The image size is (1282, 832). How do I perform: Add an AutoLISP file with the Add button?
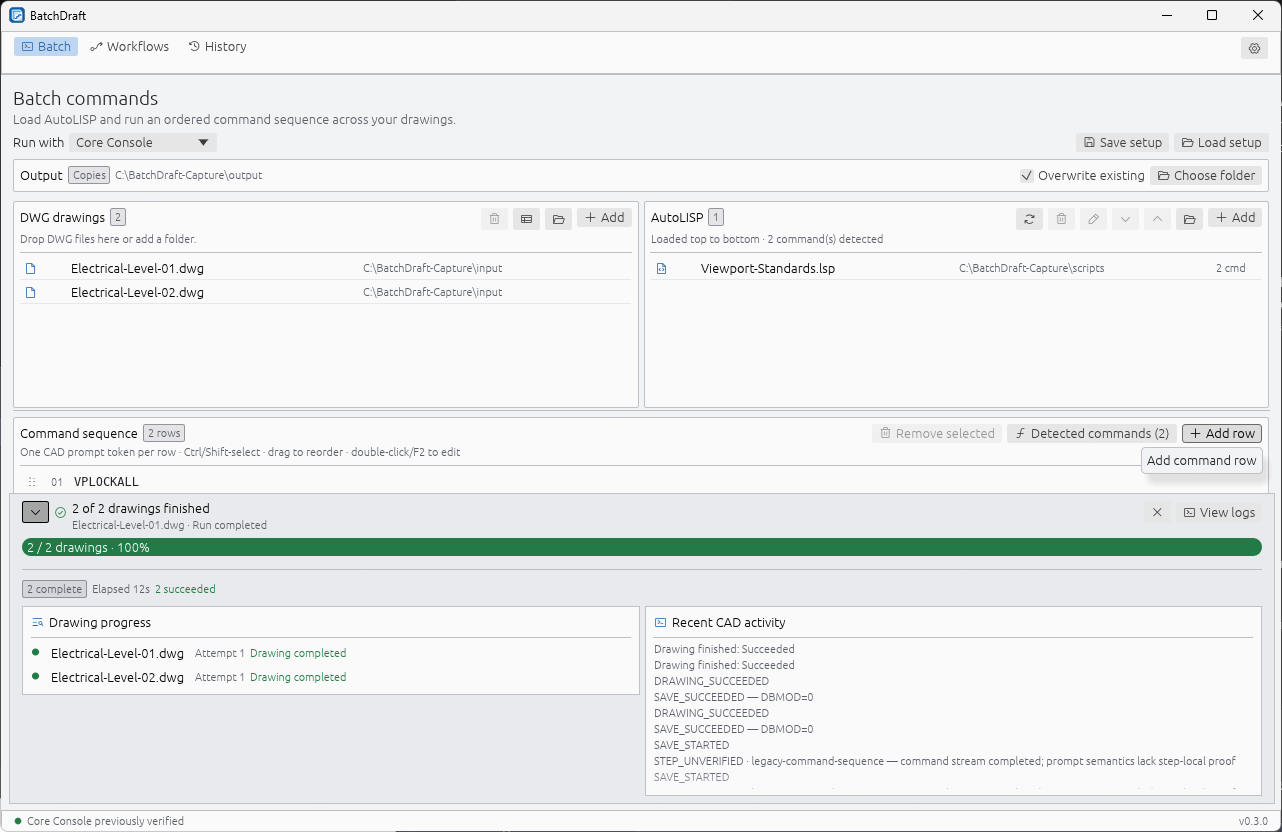(1235, 218)
